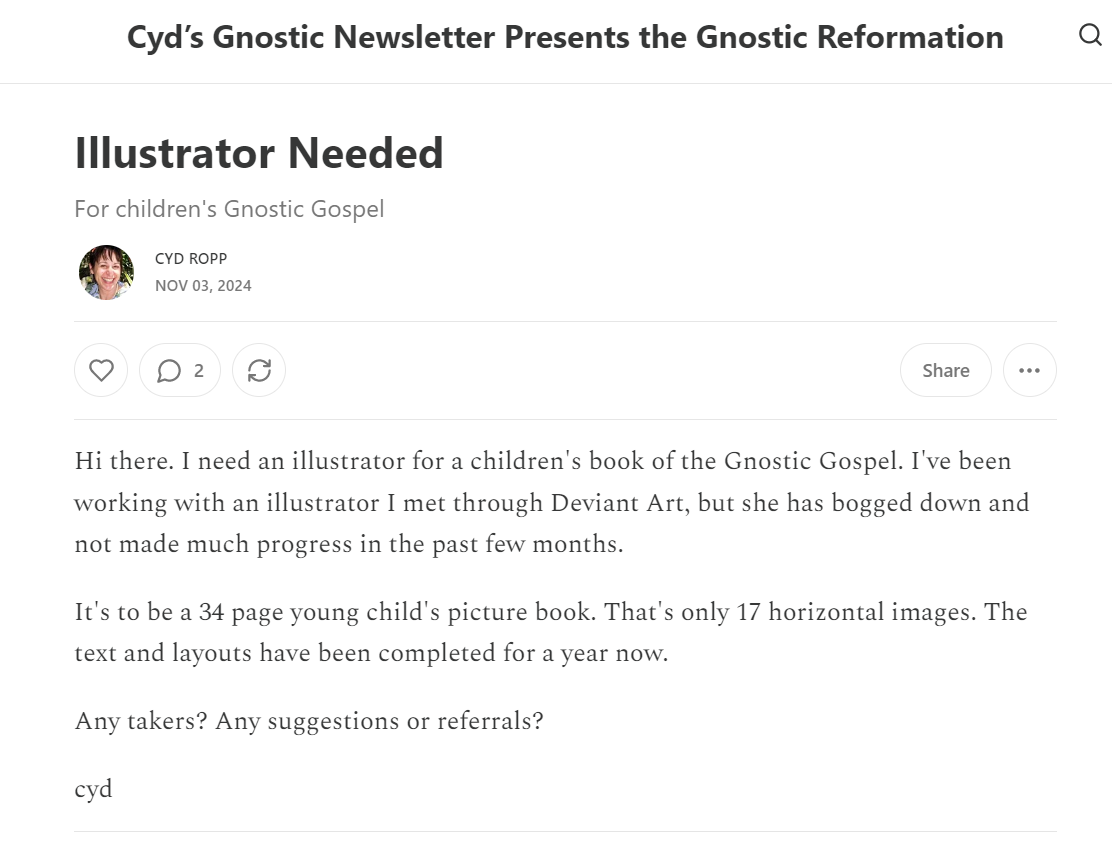The height and width of the screenshot is (845, 1112).
Task: Go to Cyd's Gnostic Newsletter home title
Action: 565,38
